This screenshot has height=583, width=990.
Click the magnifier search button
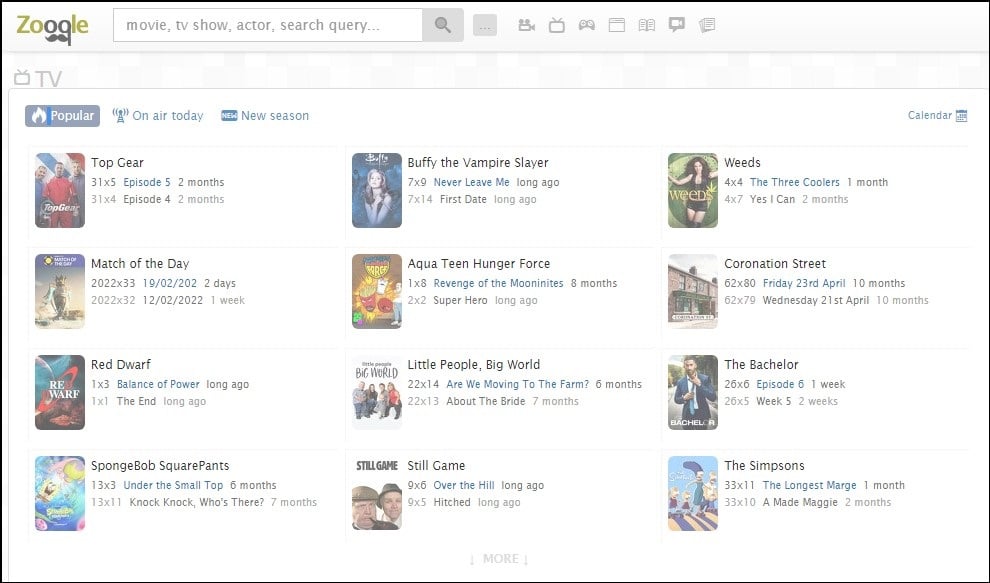pyautogui.click(x=443, y=25)
